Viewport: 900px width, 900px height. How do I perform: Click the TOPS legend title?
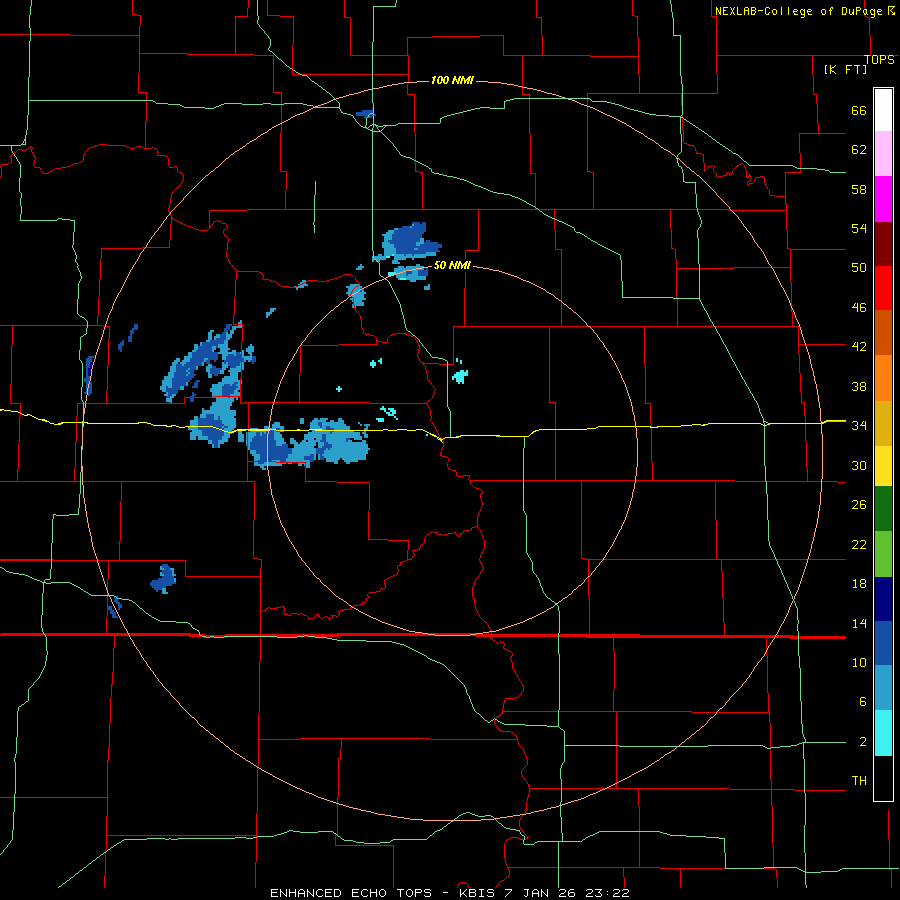(879, 59)
